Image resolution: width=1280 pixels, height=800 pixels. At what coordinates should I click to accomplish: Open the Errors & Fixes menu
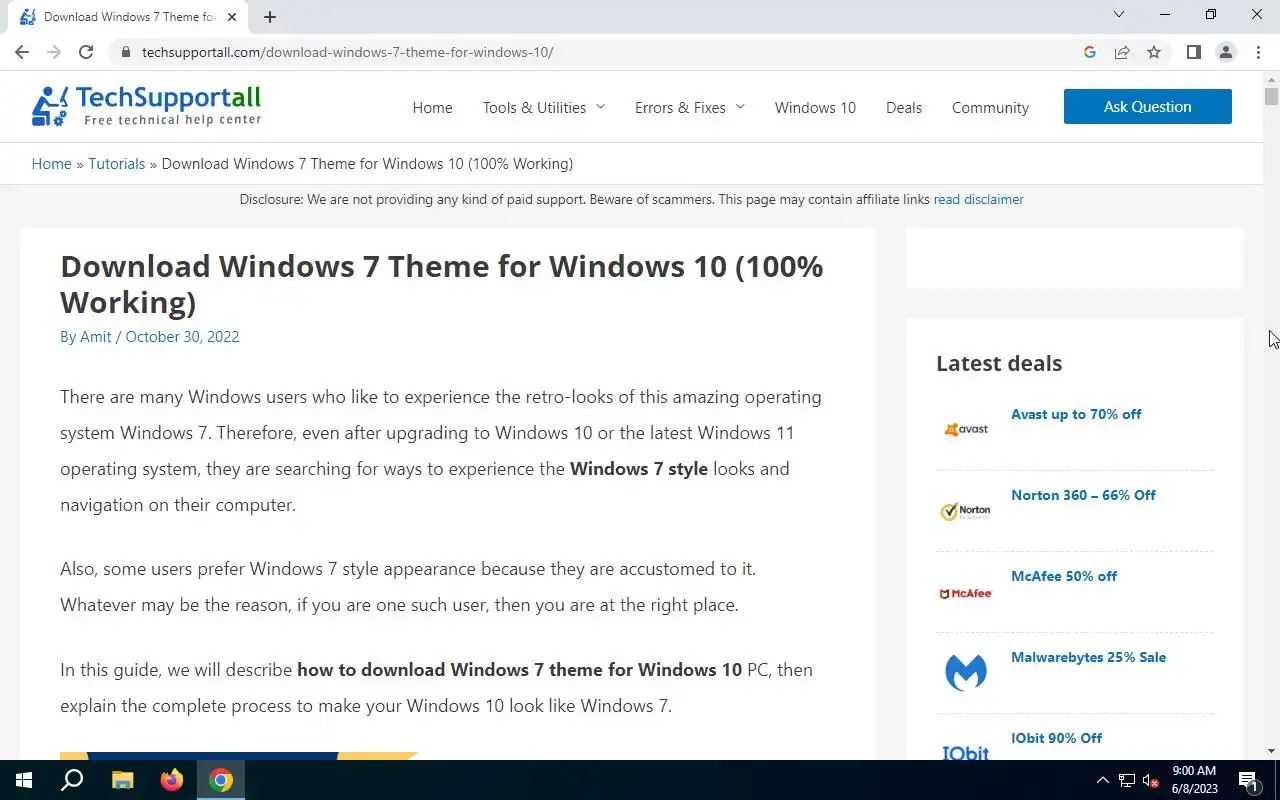(x=680, y=107)
